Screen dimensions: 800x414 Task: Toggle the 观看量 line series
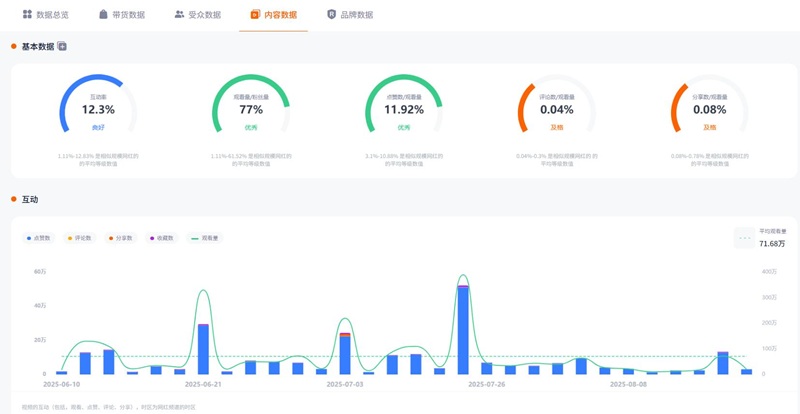[x=206, y=238]
